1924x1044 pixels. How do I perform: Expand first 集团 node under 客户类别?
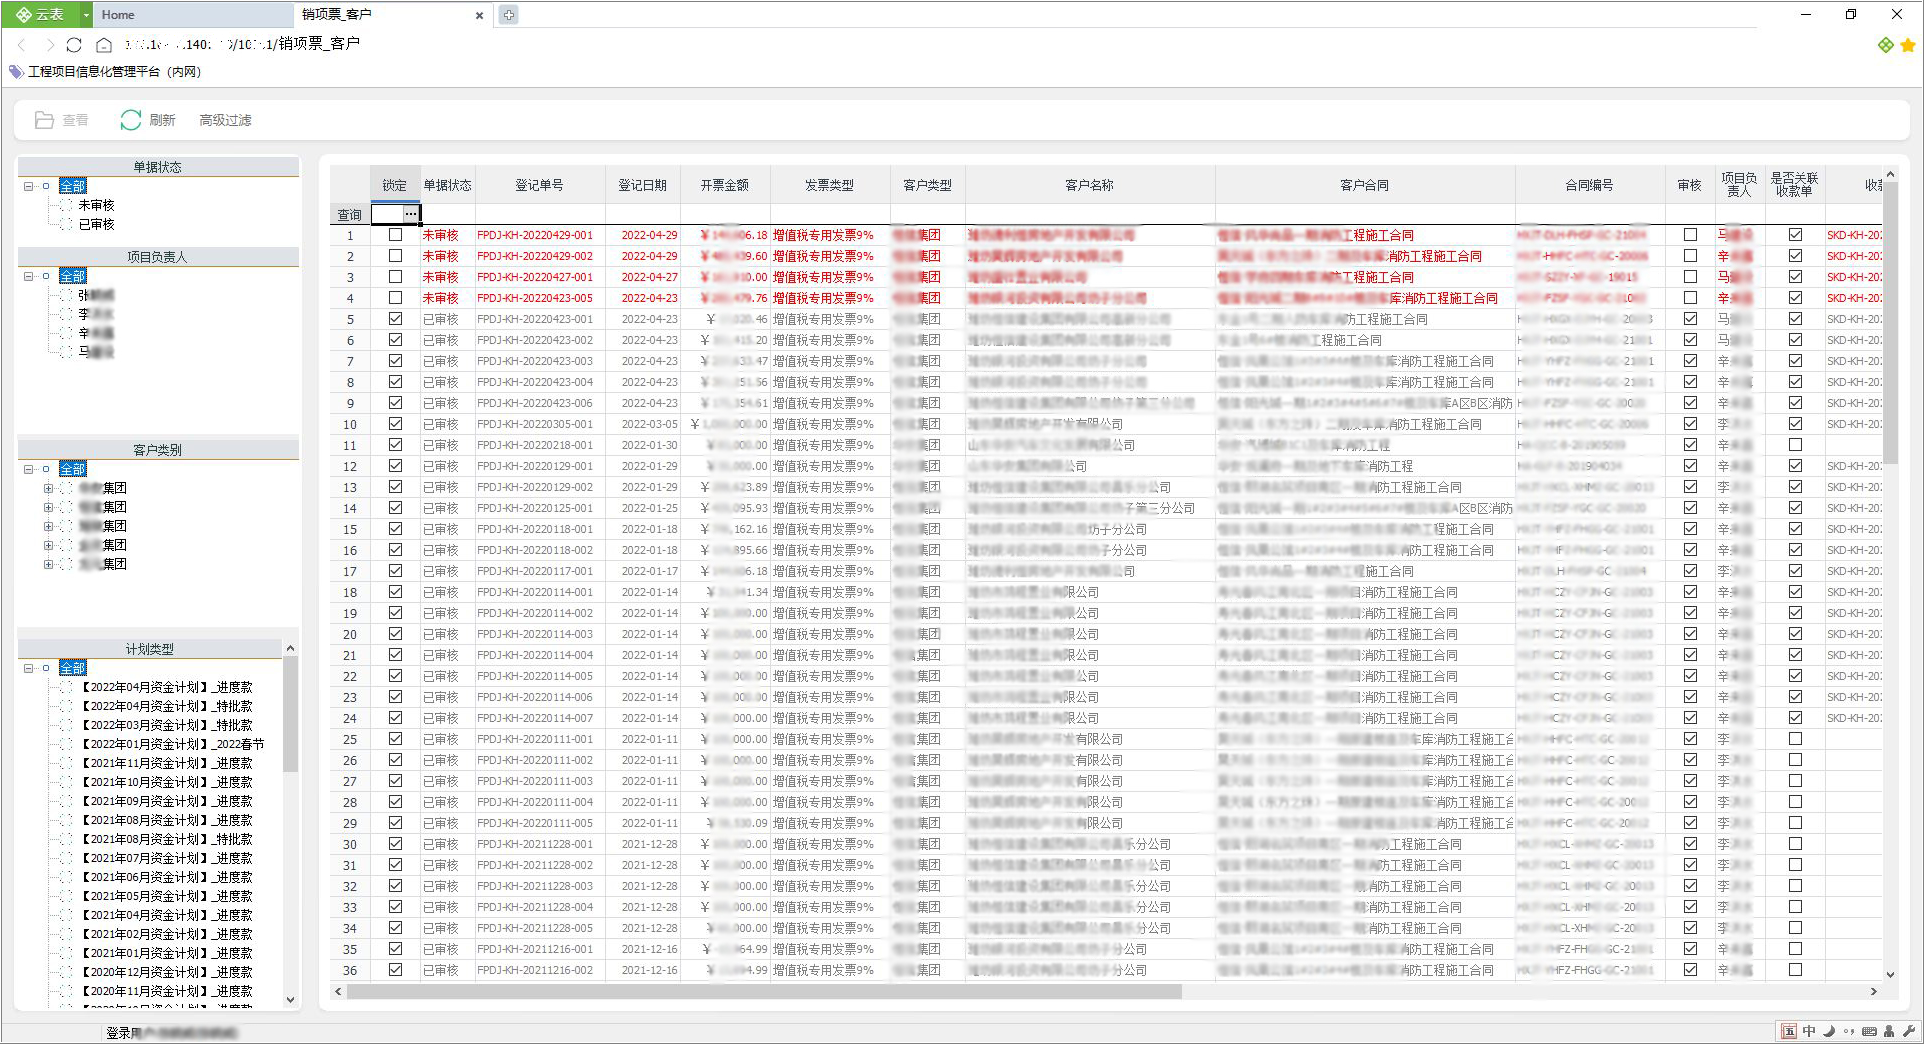tap(48, 488)
